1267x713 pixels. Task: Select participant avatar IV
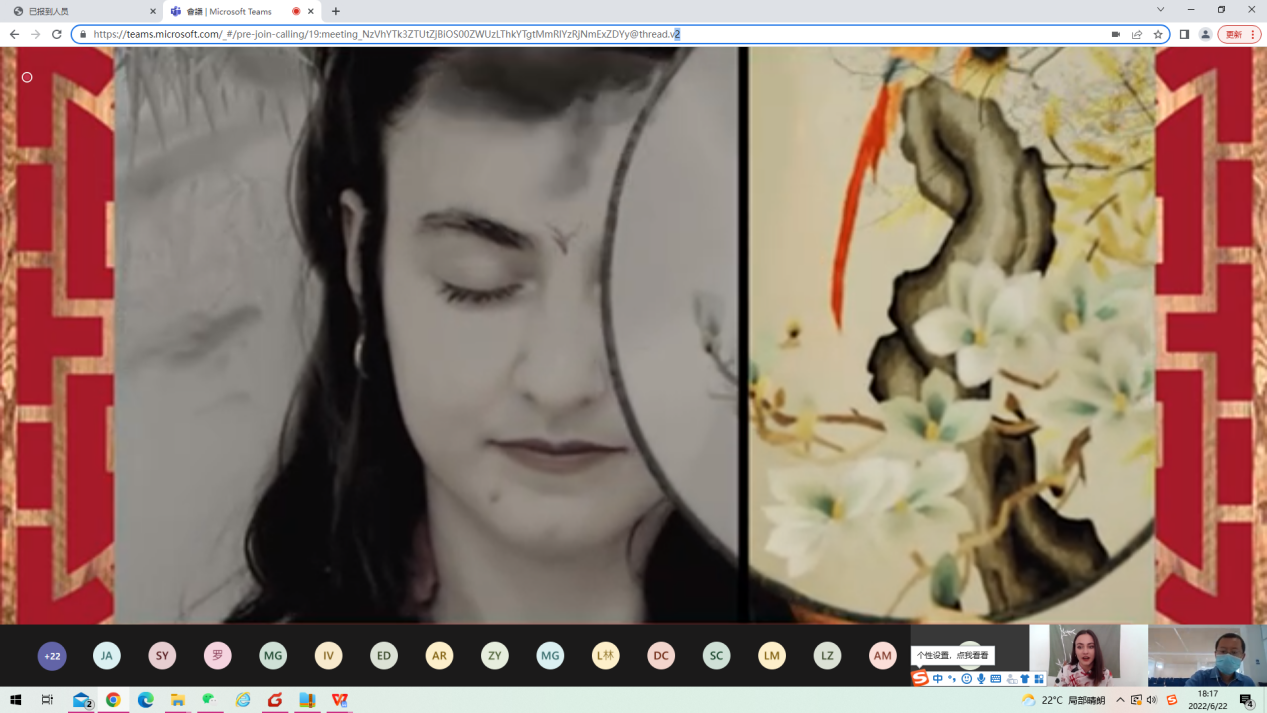[328, 656]
